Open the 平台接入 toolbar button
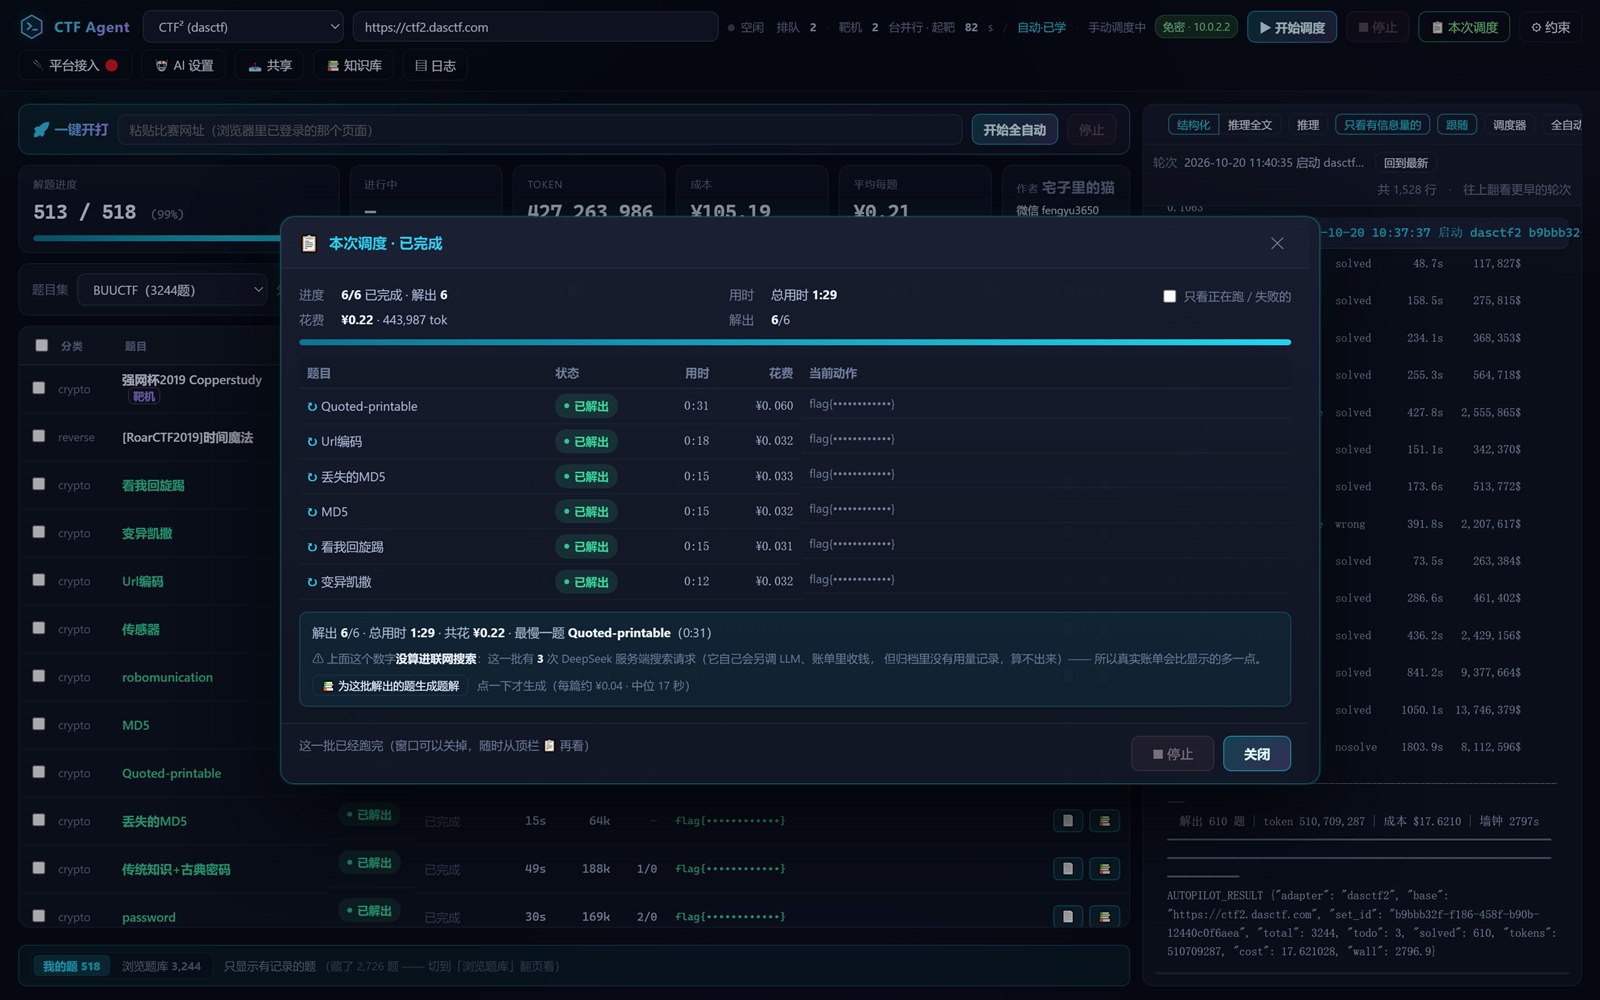Screen dimensions: 1600x1000 pos(75,66)
